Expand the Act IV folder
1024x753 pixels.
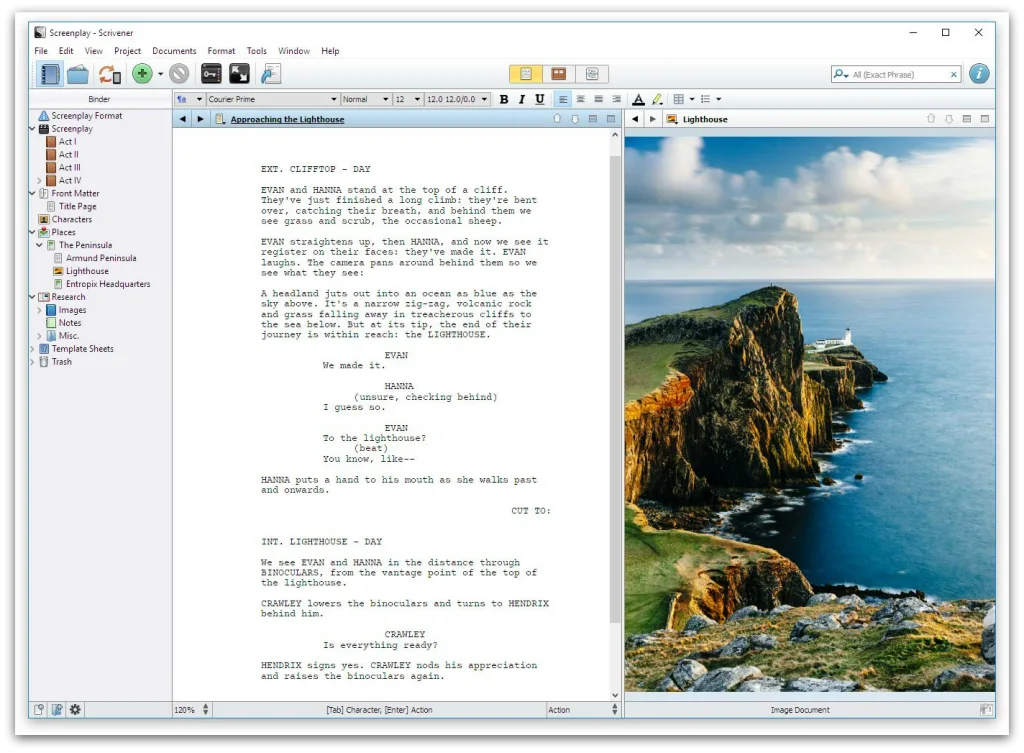click(40, 181)
